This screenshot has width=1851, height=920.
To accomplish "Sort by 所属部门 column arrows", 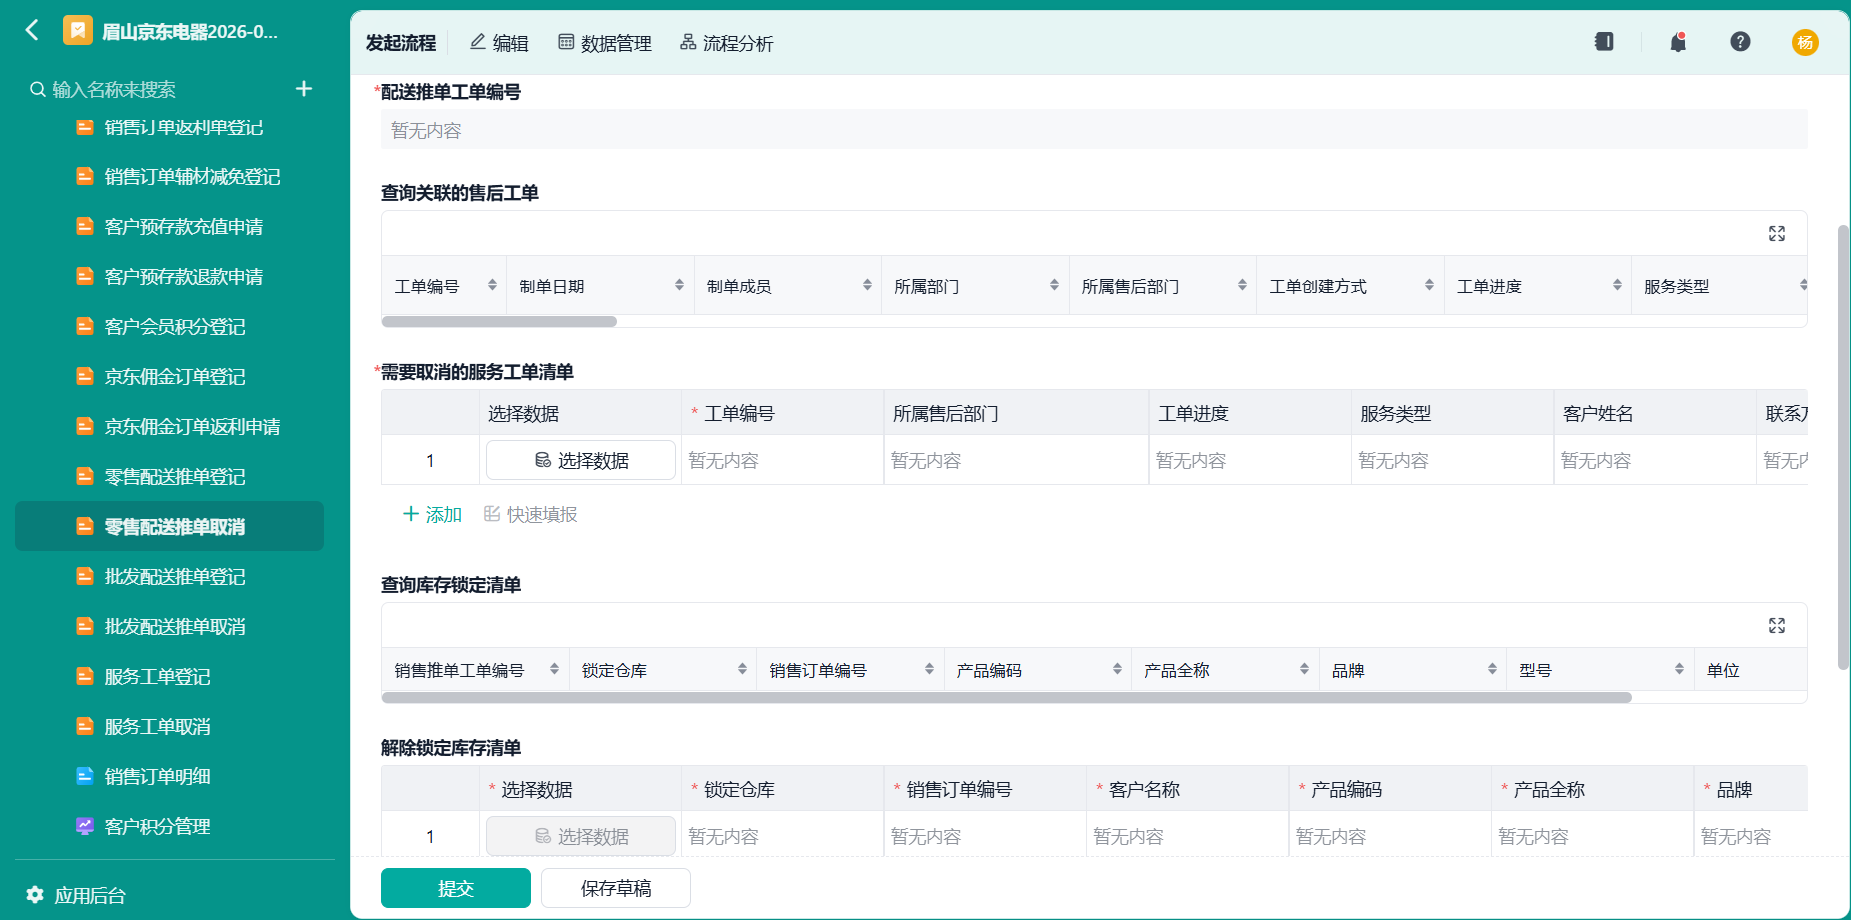I will click(1054, 285).
